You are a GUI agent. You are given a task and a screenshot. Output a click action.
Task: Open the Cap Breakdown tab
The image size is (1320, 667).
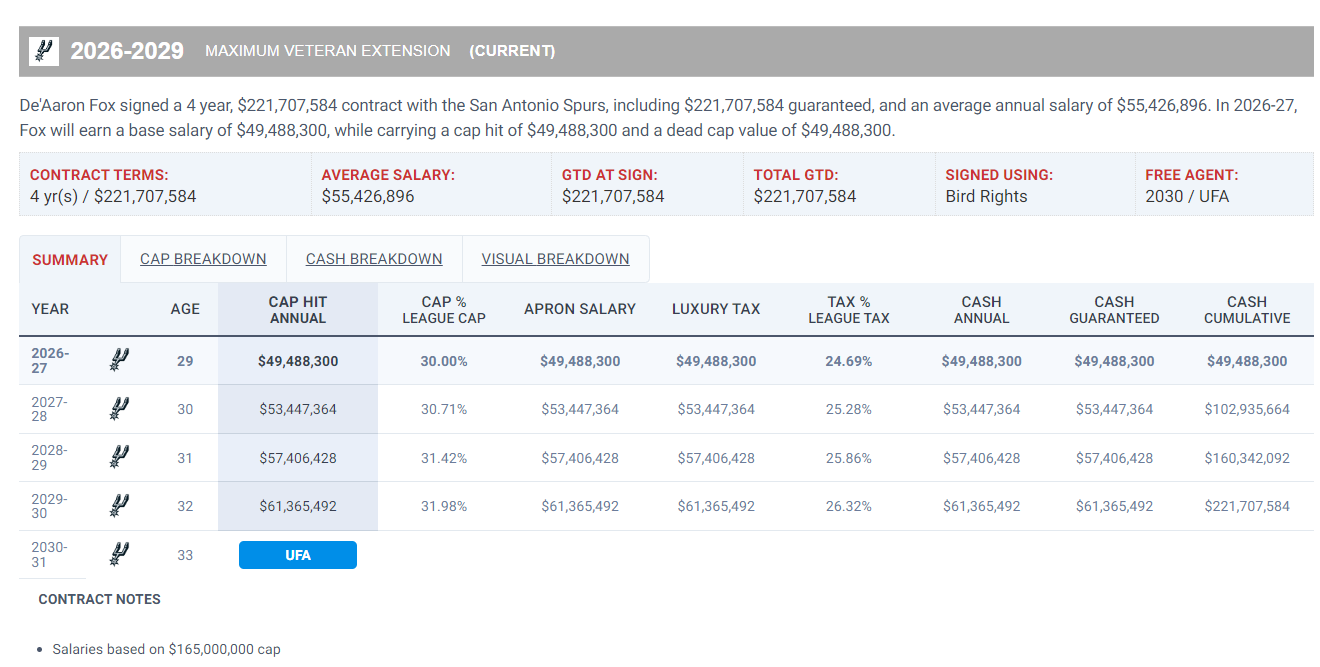click(203, 259)
